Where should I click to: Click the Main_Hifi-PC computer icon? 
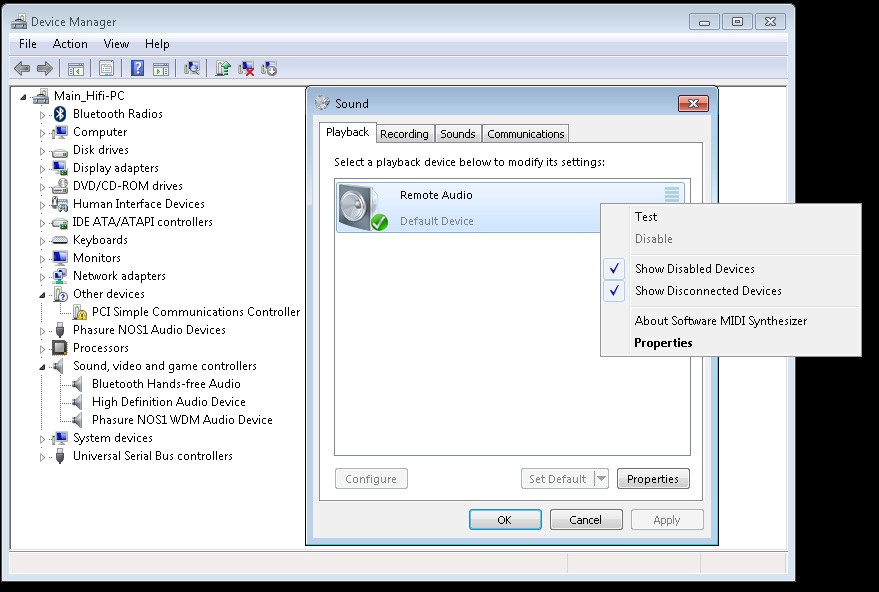coord(41,96)
